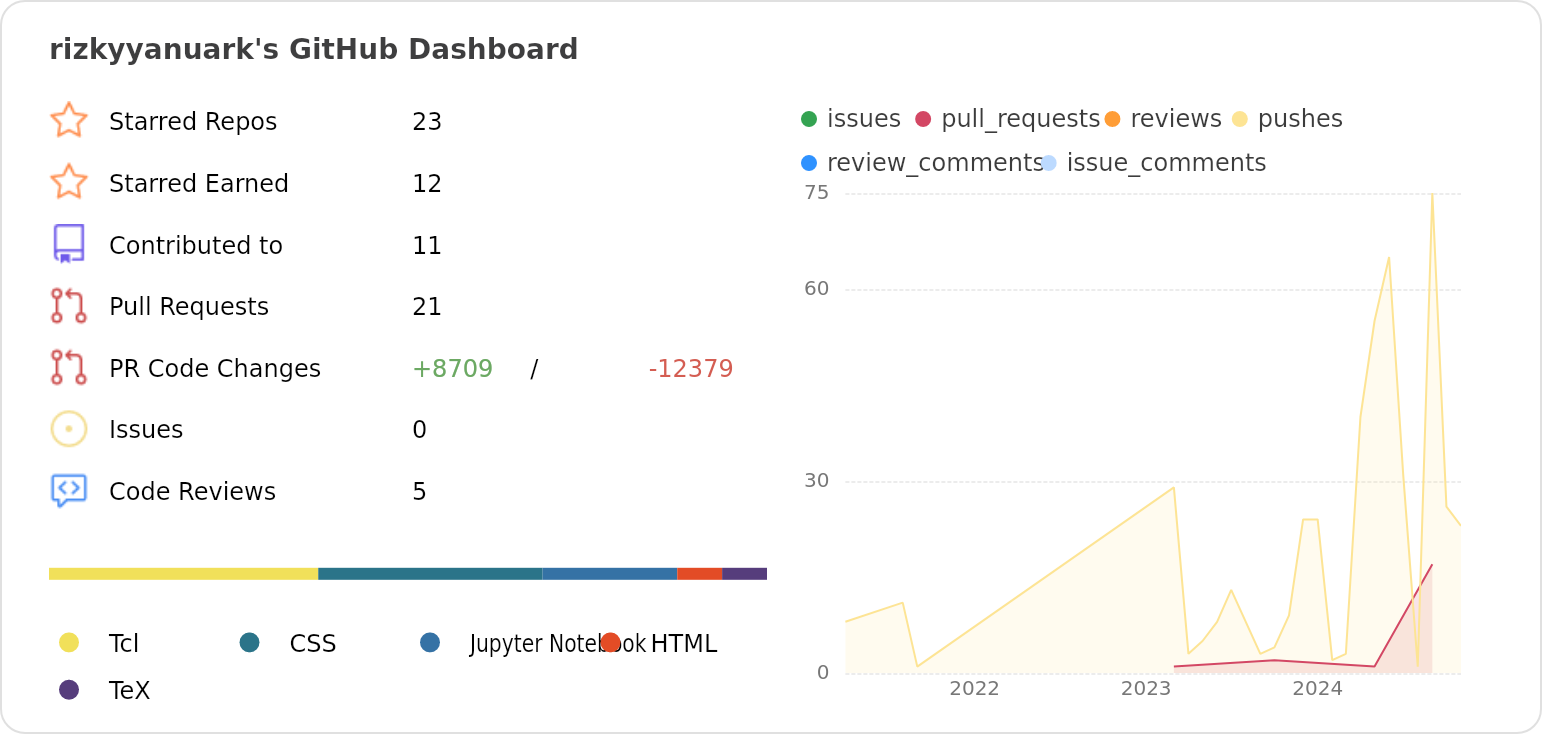Toggle the issue_comments legend series

[x=1154, y=163]
